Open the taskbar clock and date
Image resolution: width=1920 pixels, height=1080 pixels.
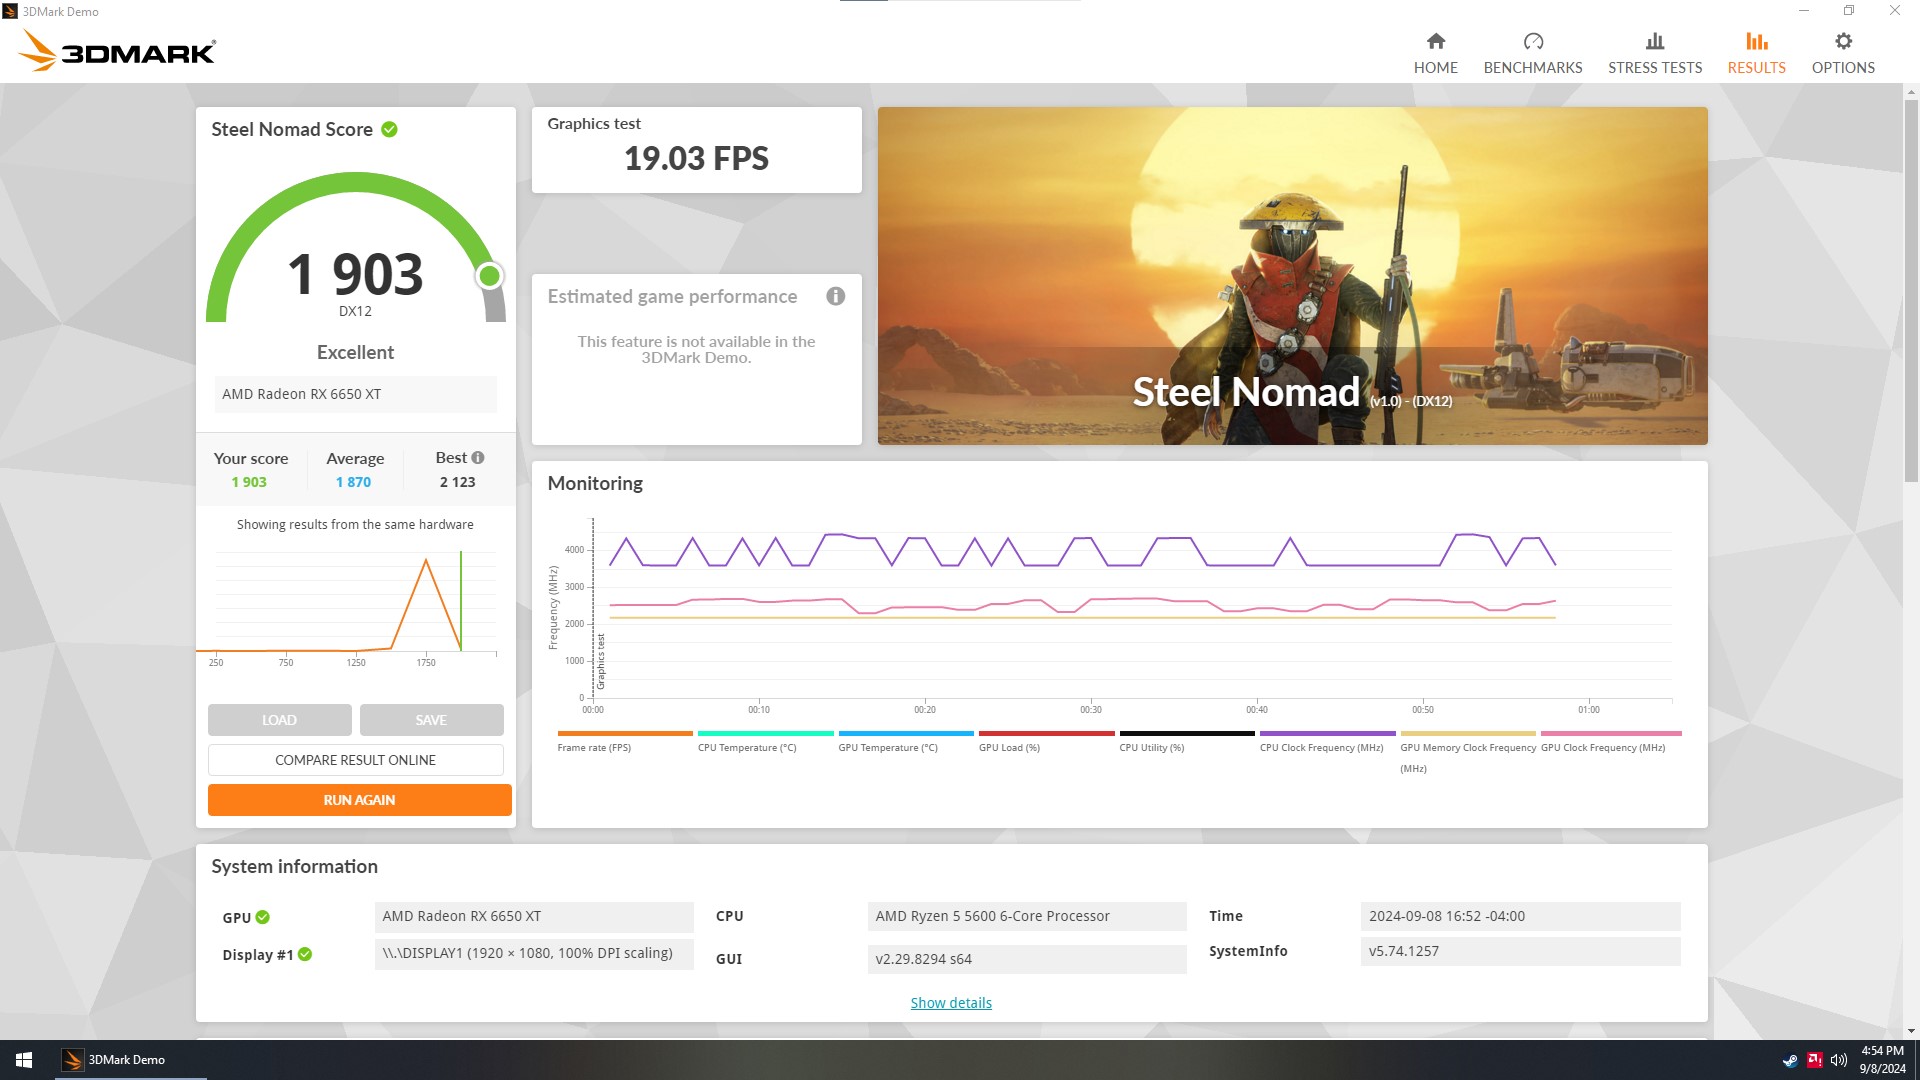click(x=1882, y=1060)
